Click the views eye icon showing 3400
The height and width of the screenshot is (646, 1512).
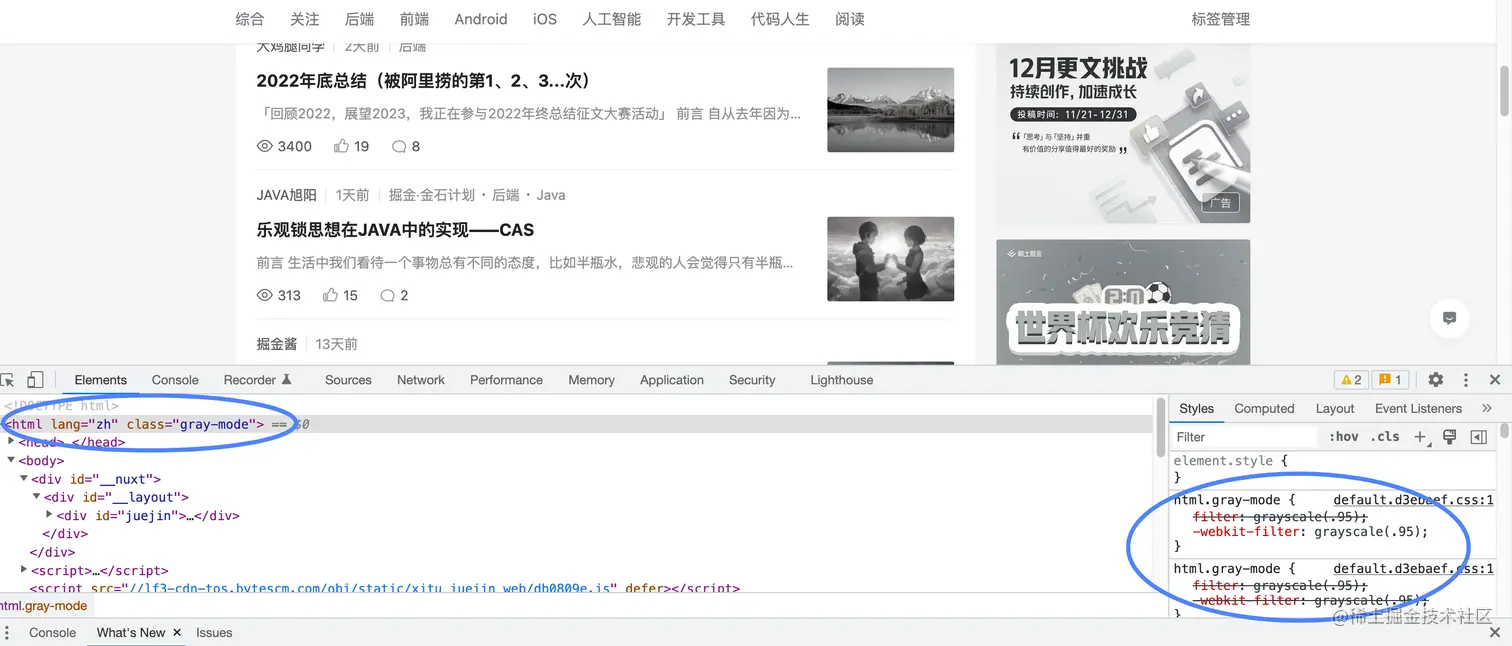[x=265, y=146]
